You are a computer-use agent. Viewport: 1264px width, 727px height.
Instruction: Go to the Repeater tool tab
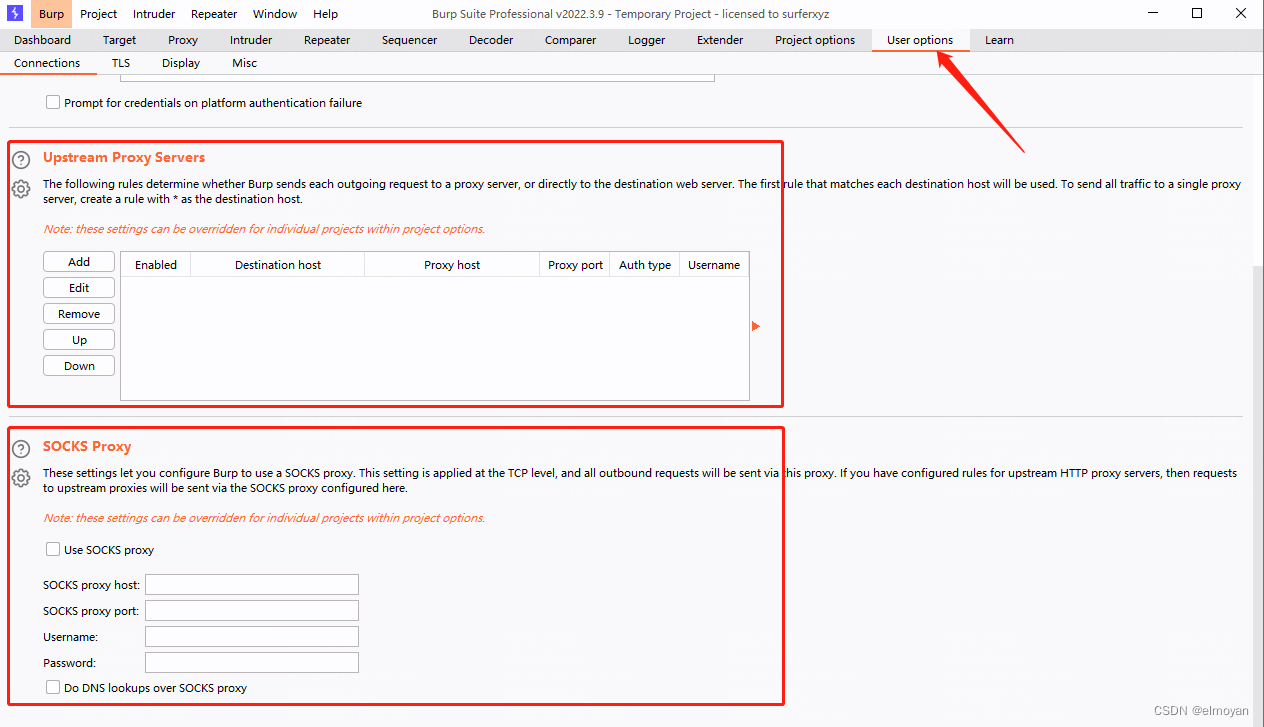(x=327, y=40)
